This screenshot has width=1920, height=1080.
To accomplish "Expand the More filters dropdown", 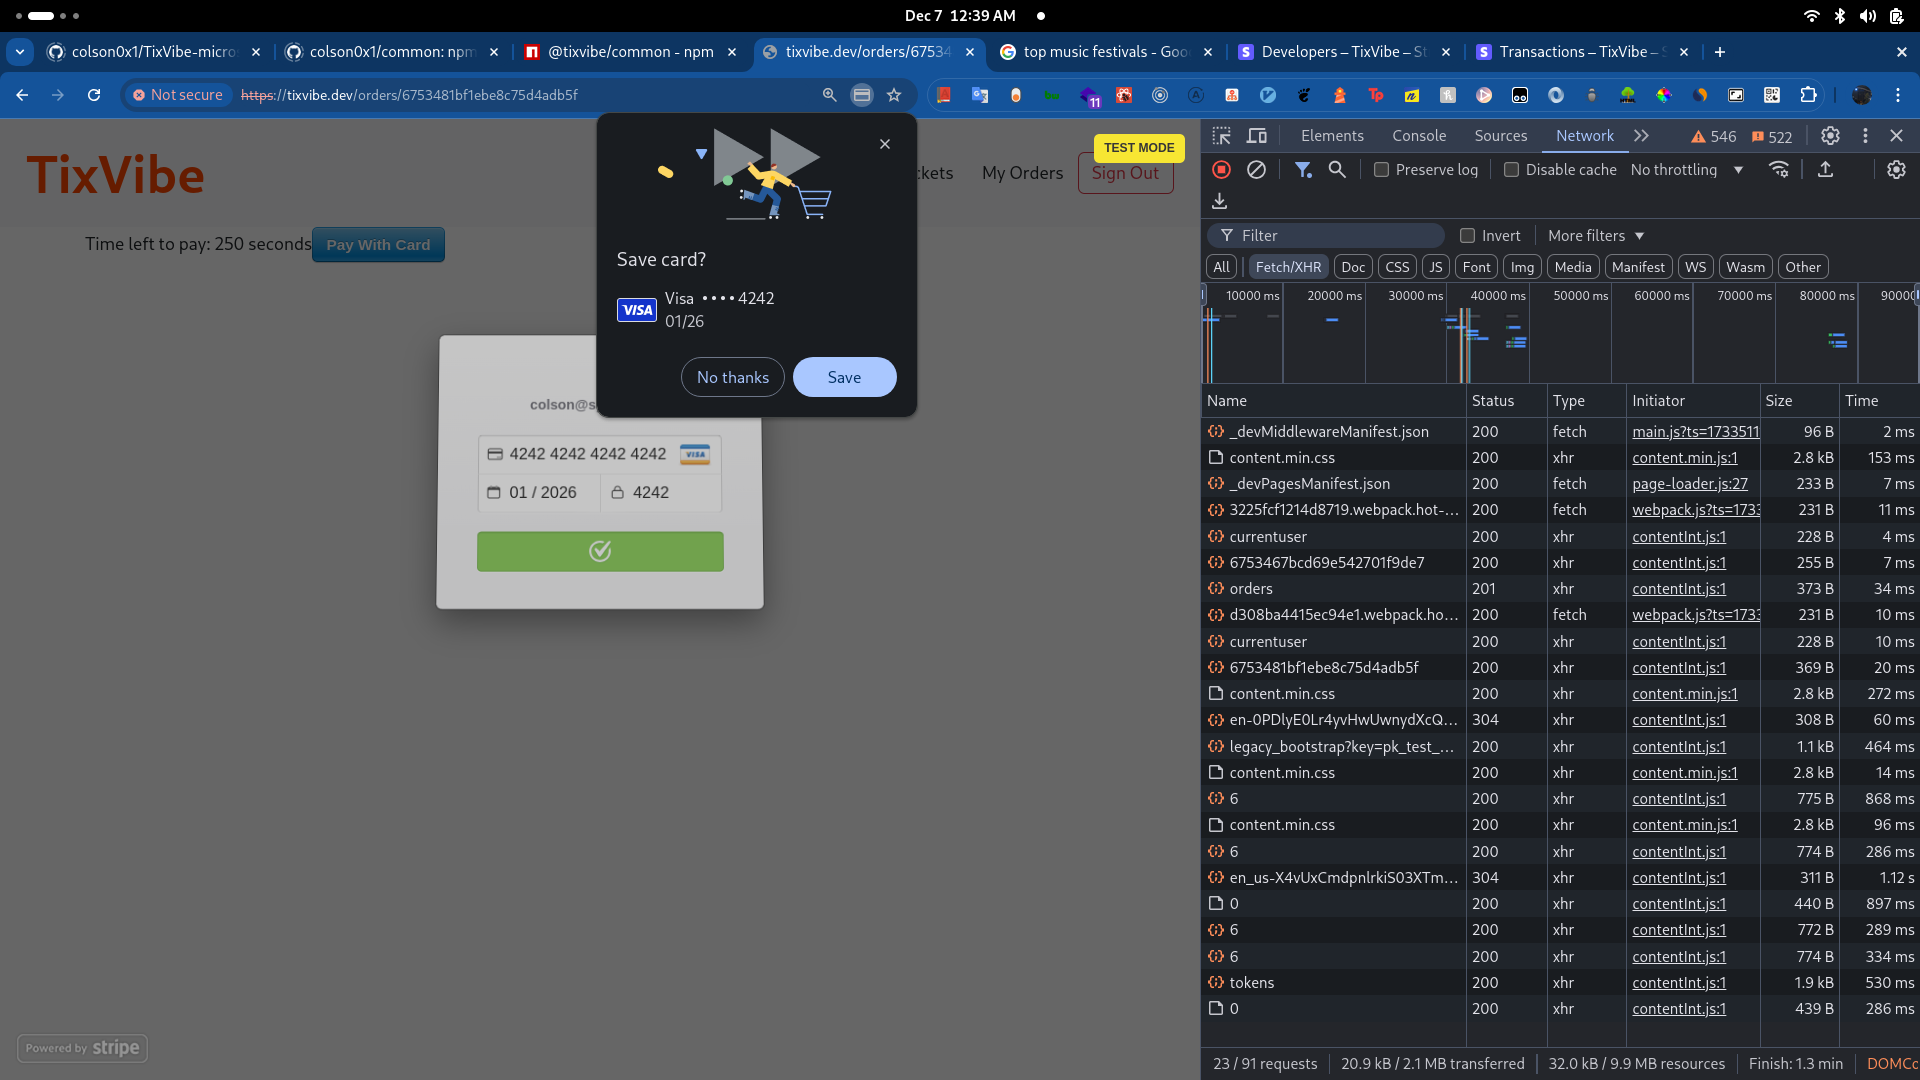I will point(1596,236).
